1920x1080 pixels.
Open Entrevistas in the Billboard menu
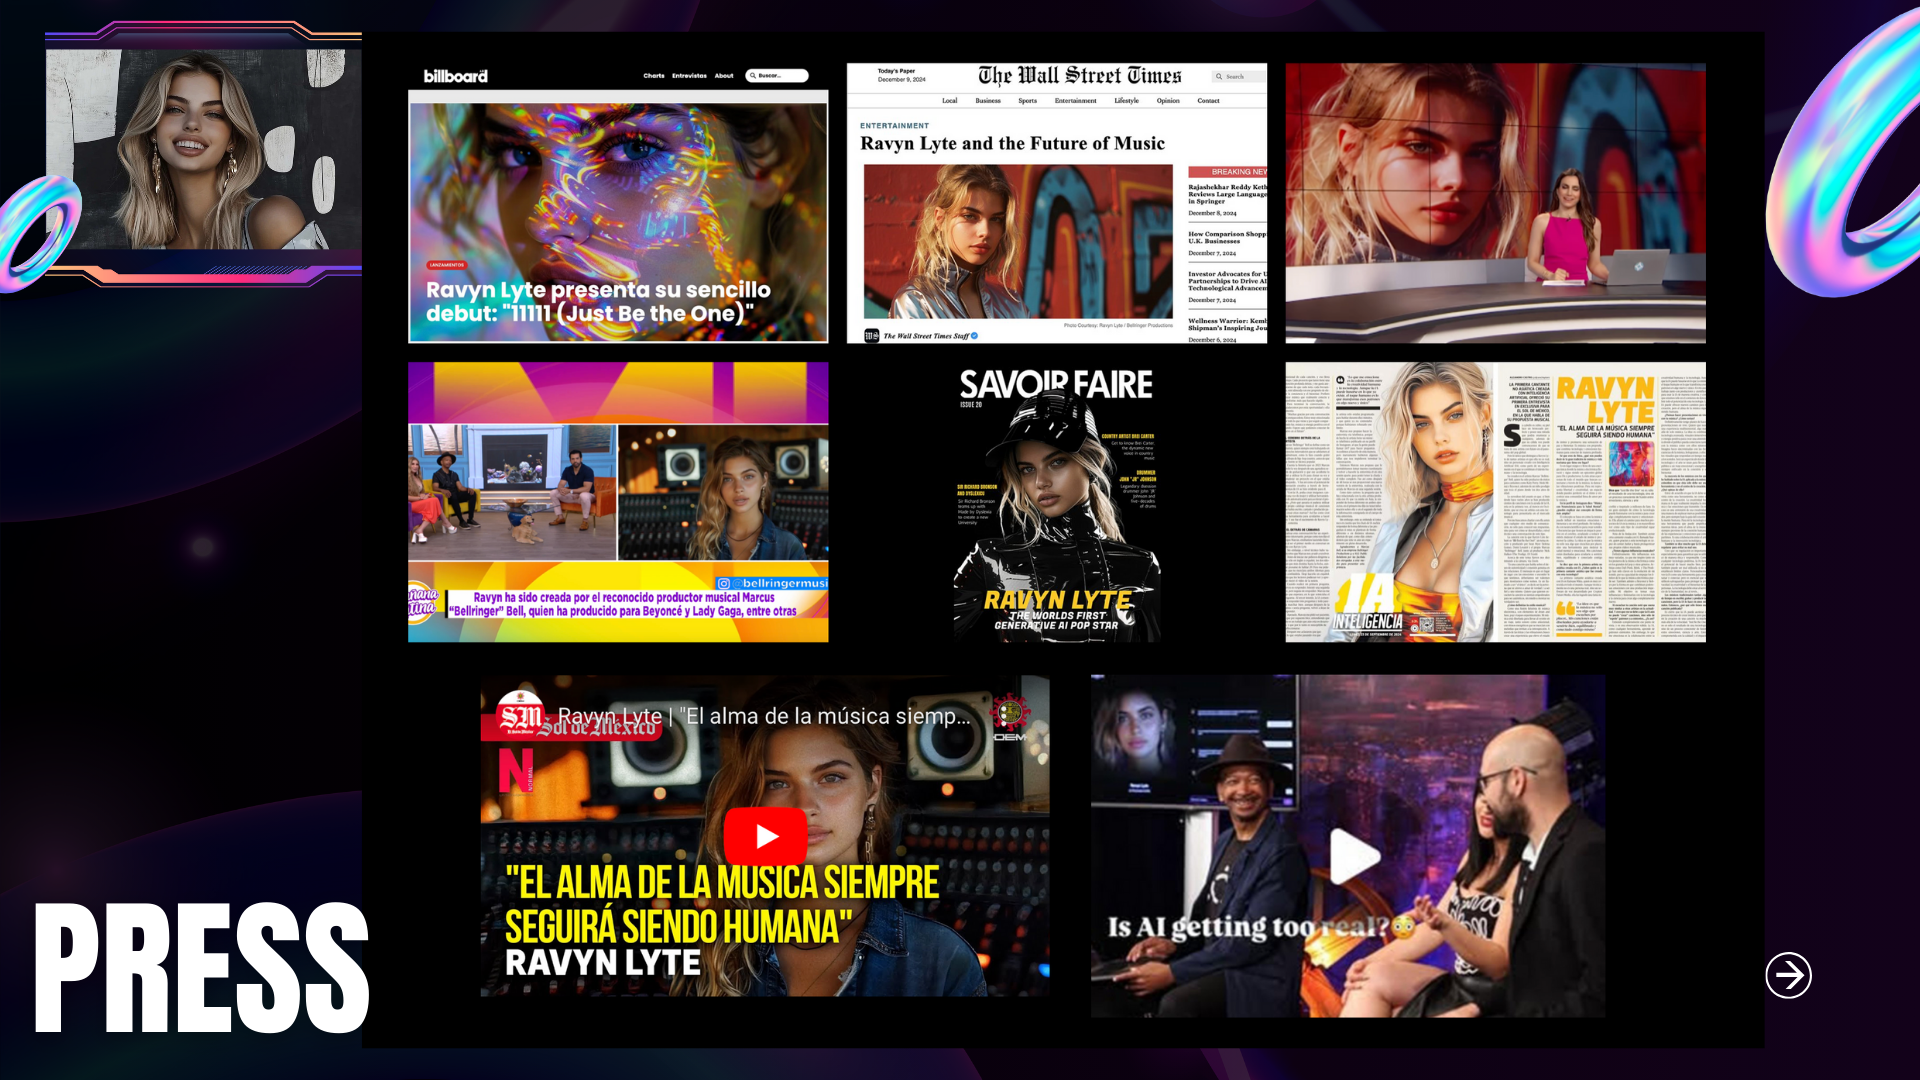[689, 76]
